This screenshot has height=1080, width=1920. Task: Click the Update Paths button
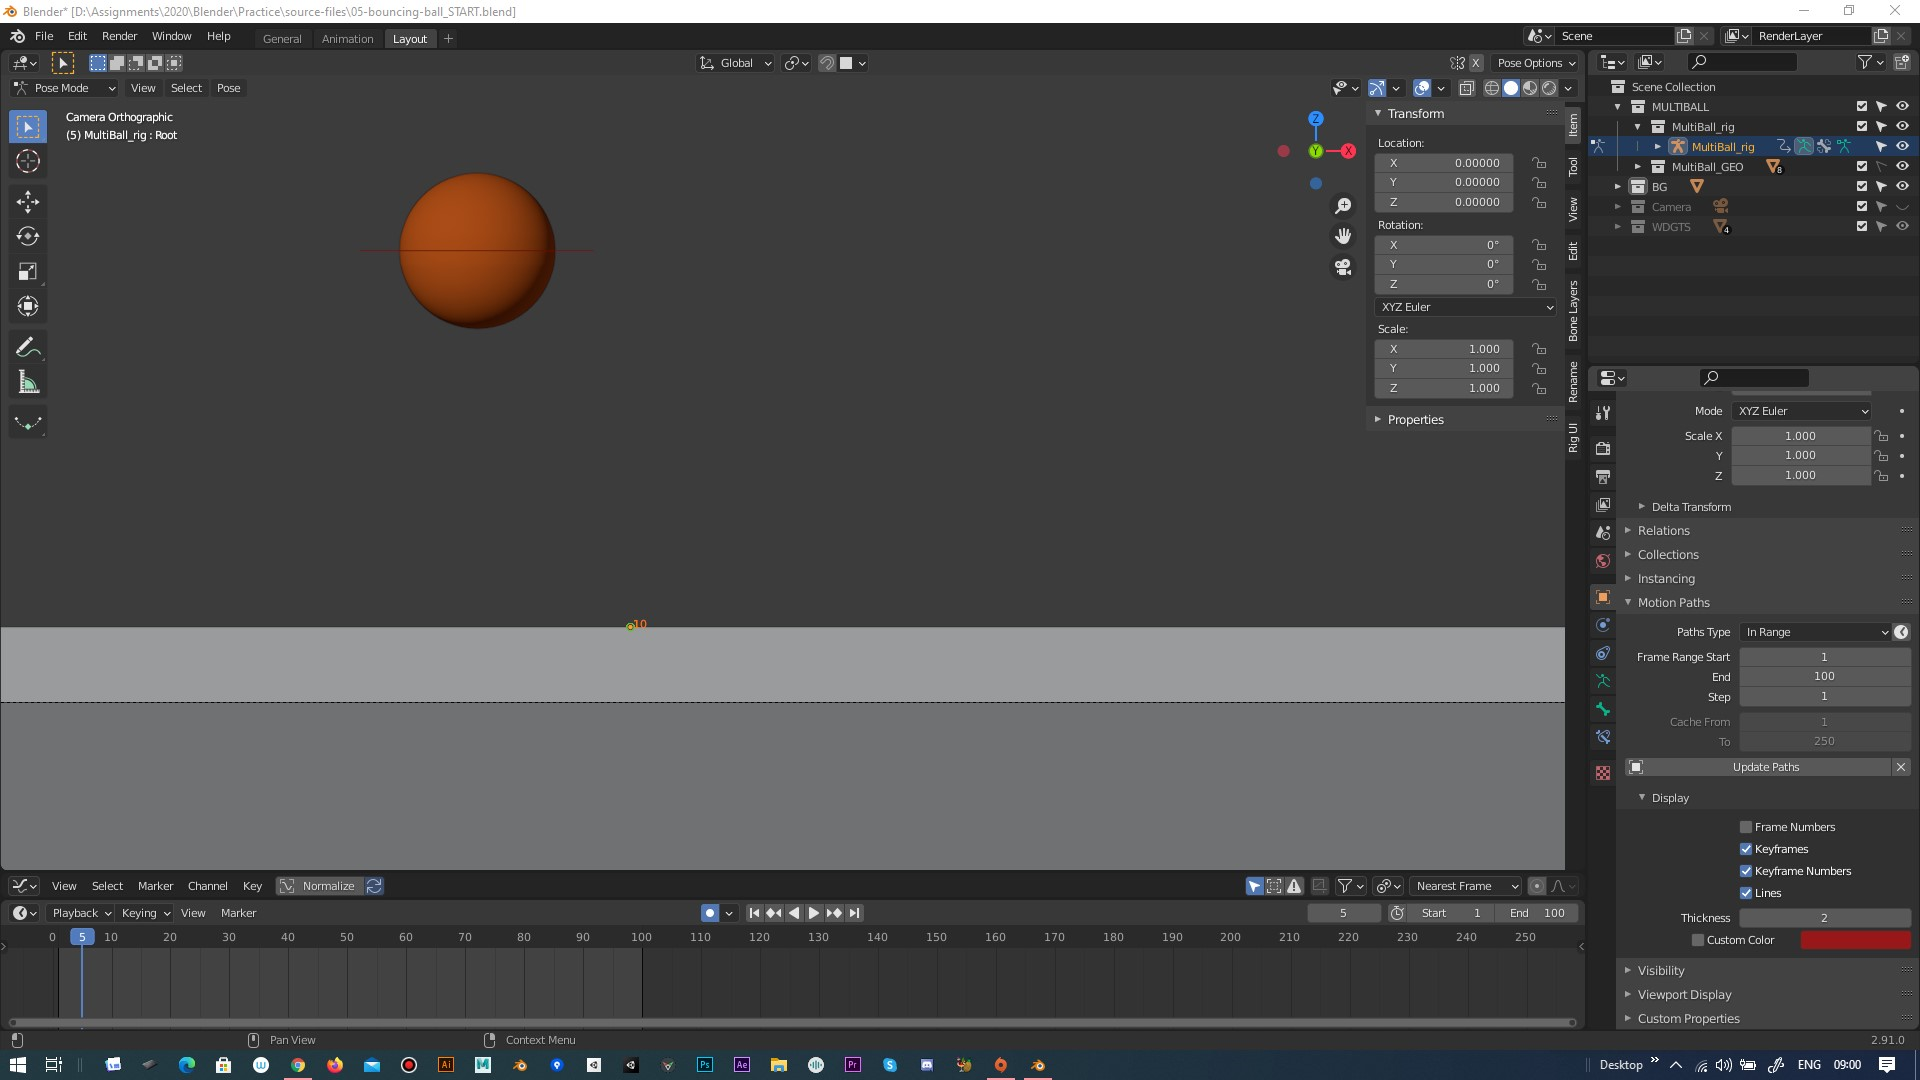click(x=1766, y=766)
